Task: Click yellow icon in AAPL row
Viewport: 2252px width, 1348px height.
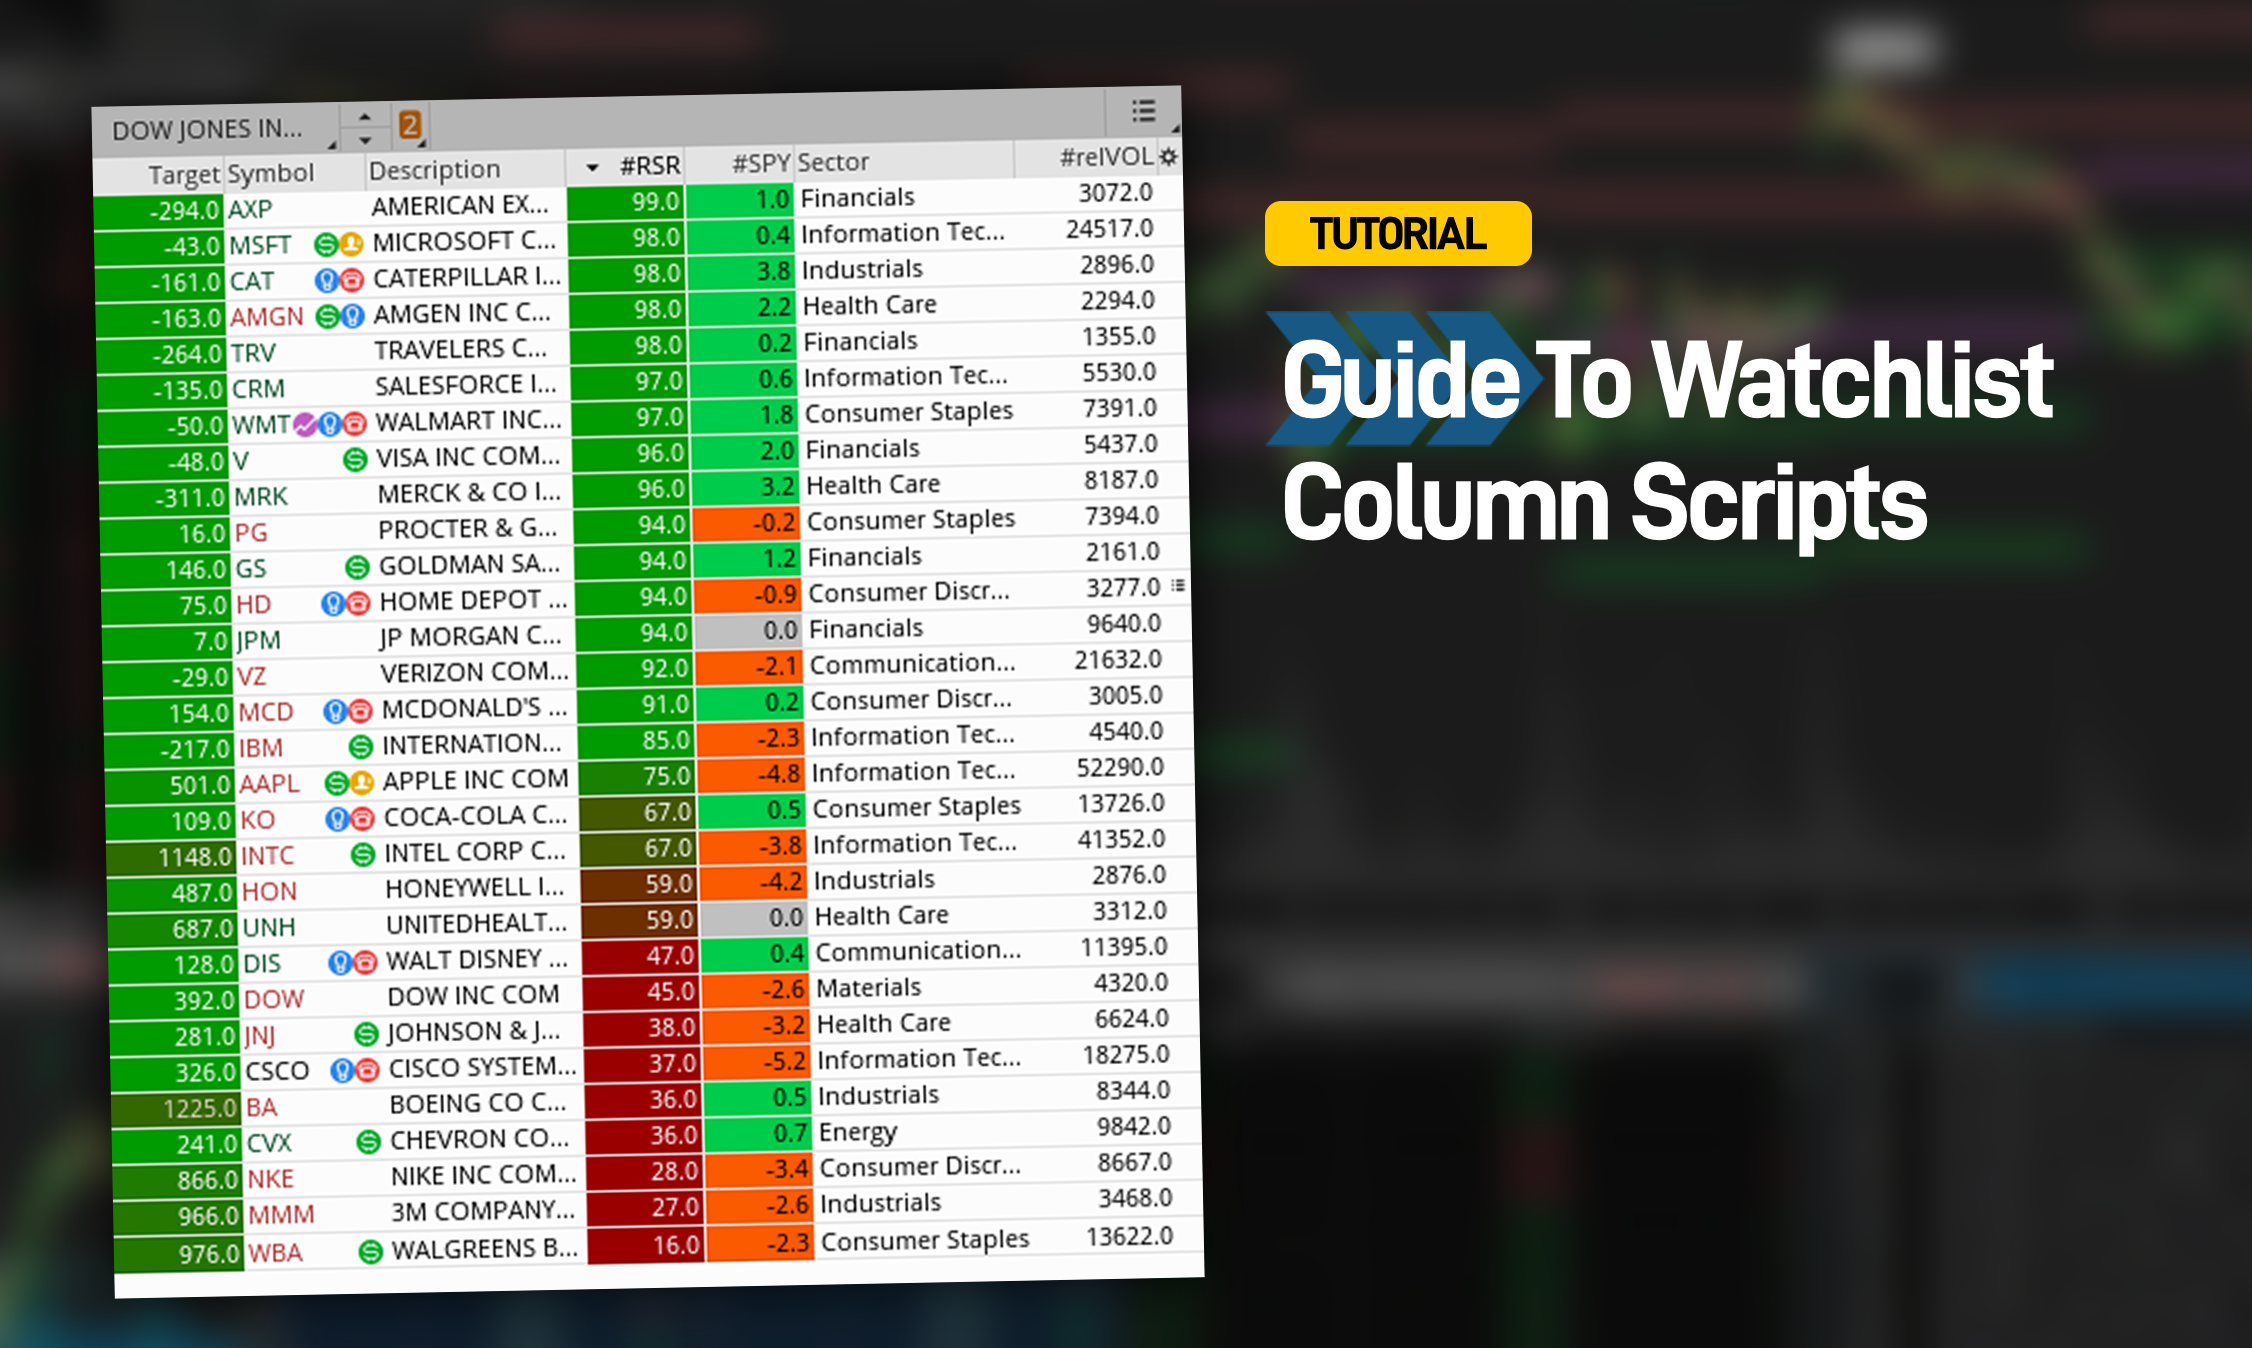Action: (x=362, y=782)
